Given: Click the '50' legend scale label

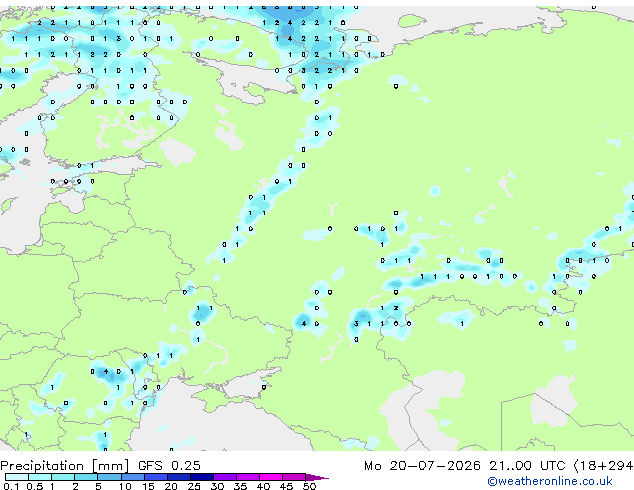Looking at the screenshot, I should 309,486.
